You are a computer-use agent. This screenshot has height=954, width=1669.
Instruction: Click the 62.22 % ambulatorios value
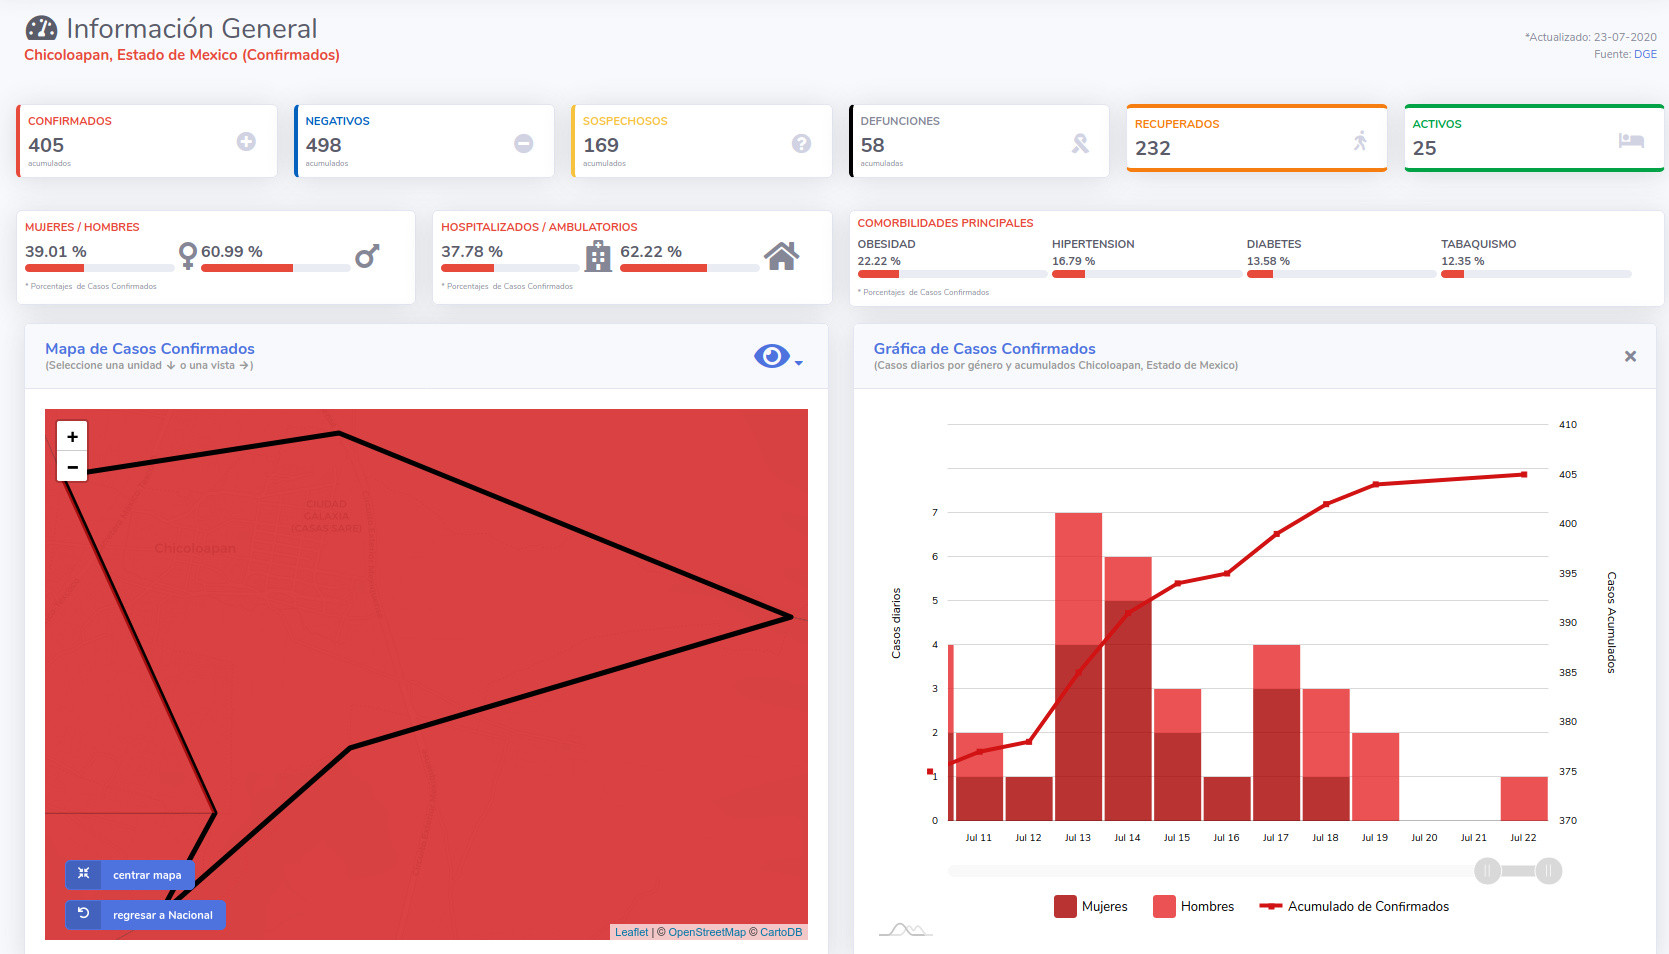[651, 252]
